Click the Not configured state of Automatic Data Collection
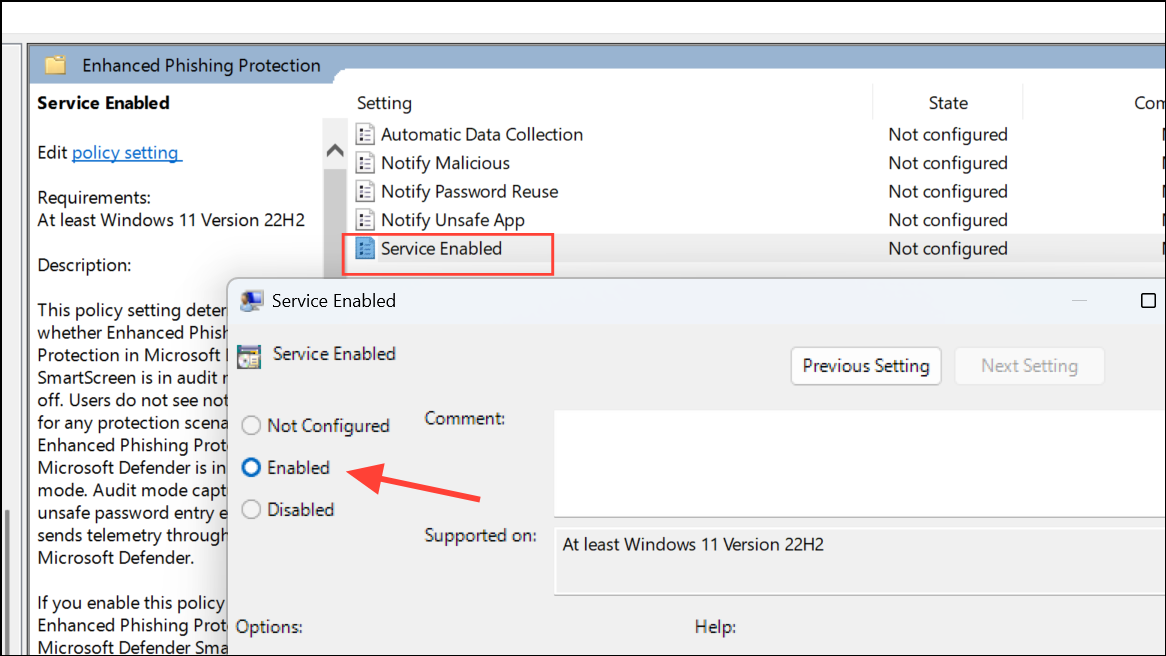1166x656 pixels. [947, 135]
